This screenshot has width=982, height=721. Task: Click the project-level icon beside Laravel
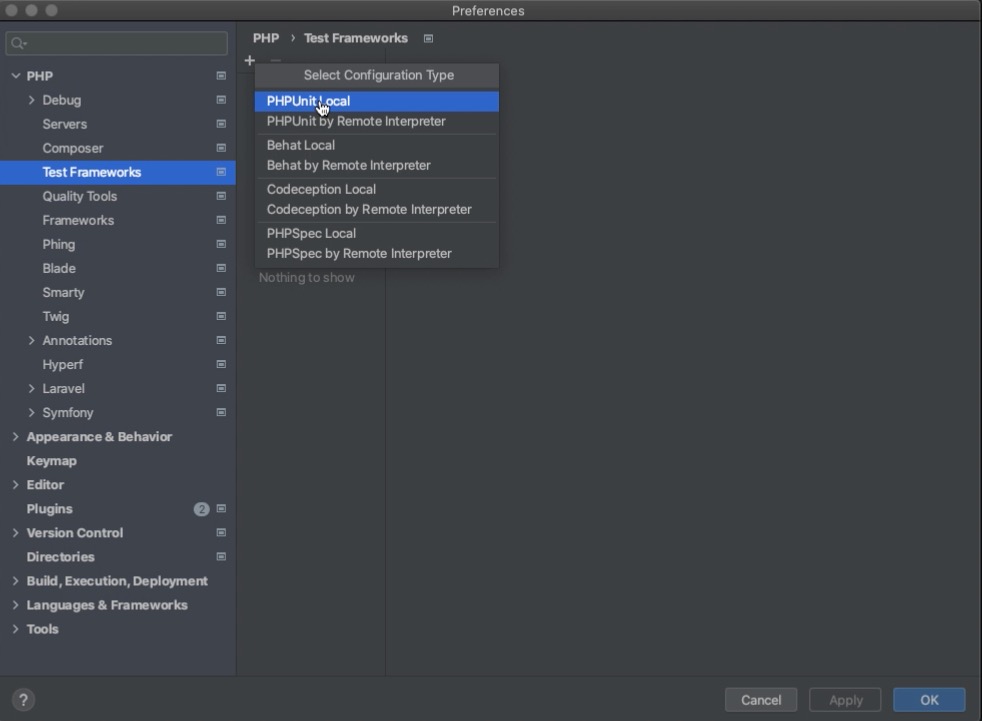click(221, 388)
